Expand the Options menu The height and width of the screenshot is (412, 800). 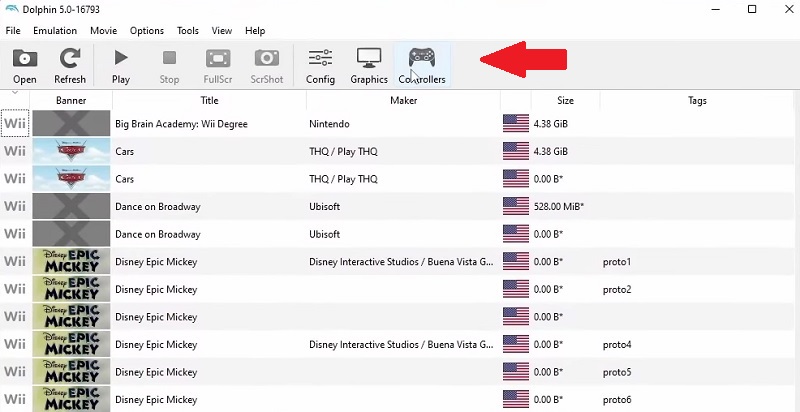tap(147, 31)
